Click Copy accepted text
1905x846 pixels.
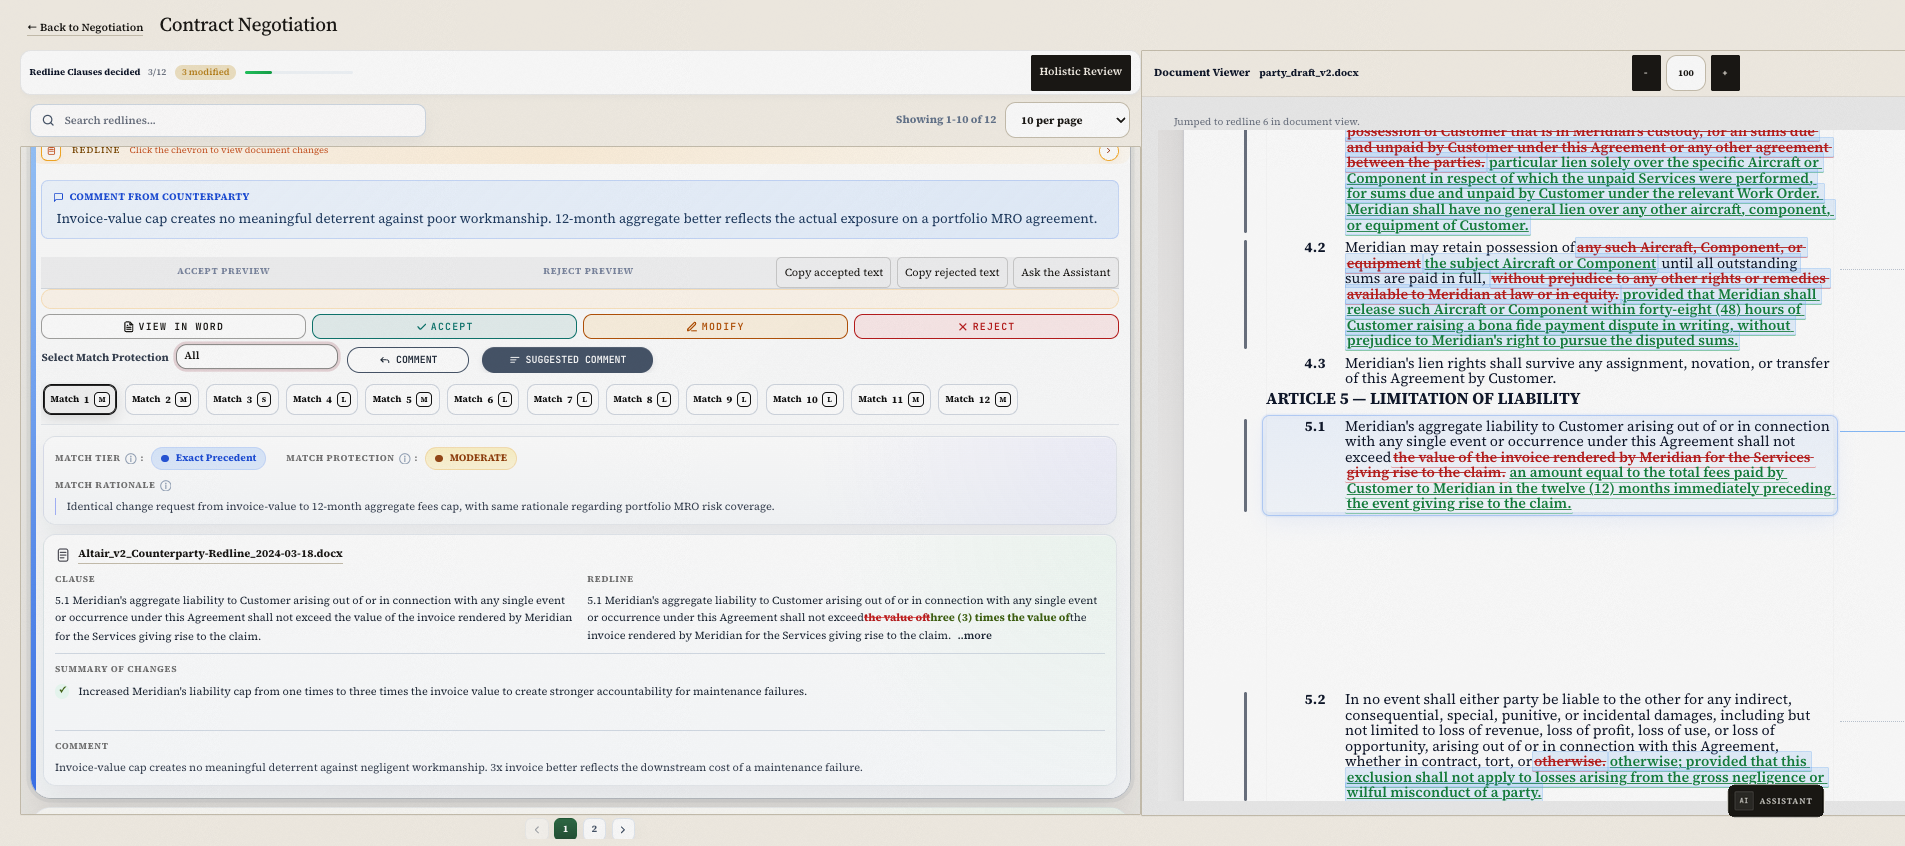point(834,273)
